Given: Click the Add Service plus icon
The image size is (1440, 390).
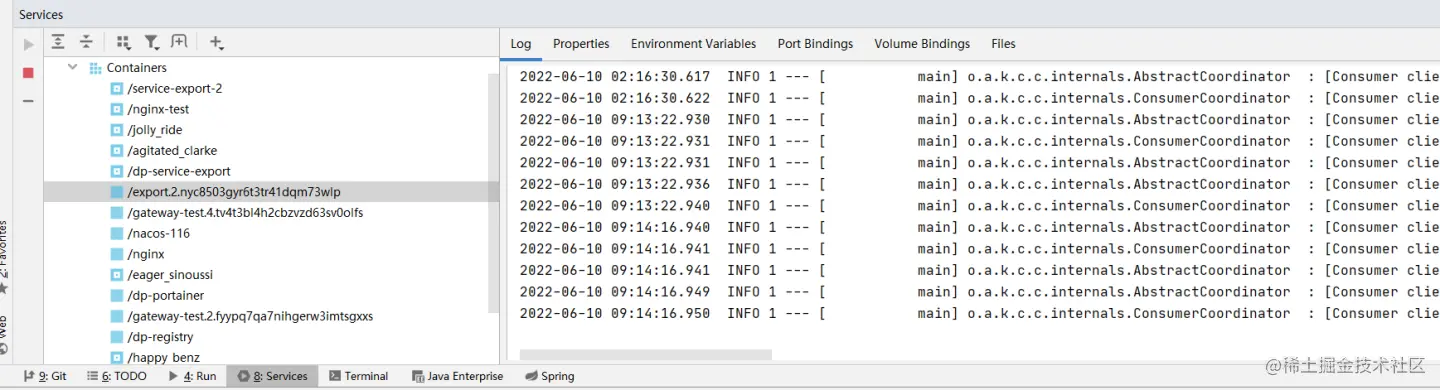Looking at the screenshot, I should tap(216, 42).
